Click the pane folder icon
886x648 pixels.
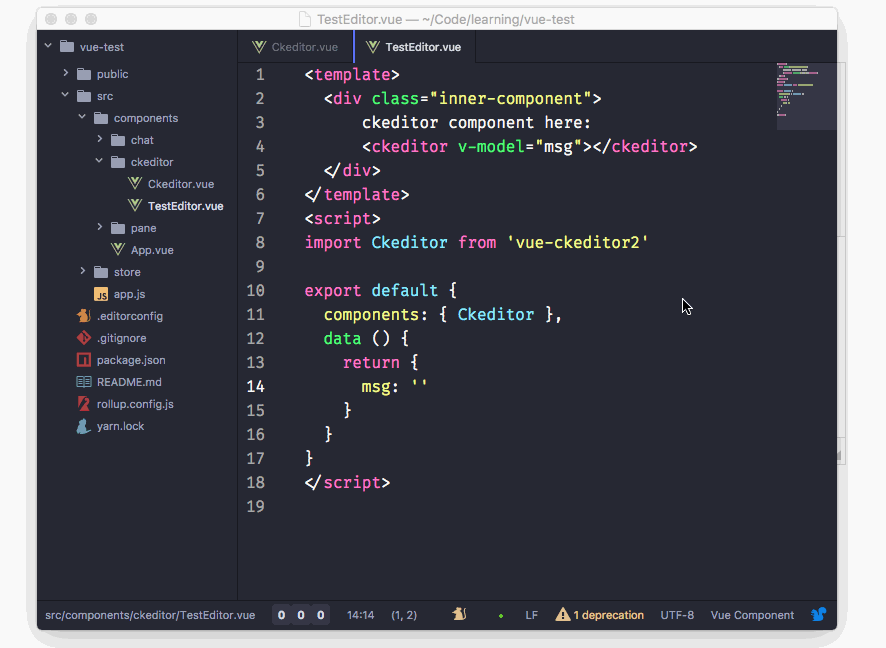point(118,228)
